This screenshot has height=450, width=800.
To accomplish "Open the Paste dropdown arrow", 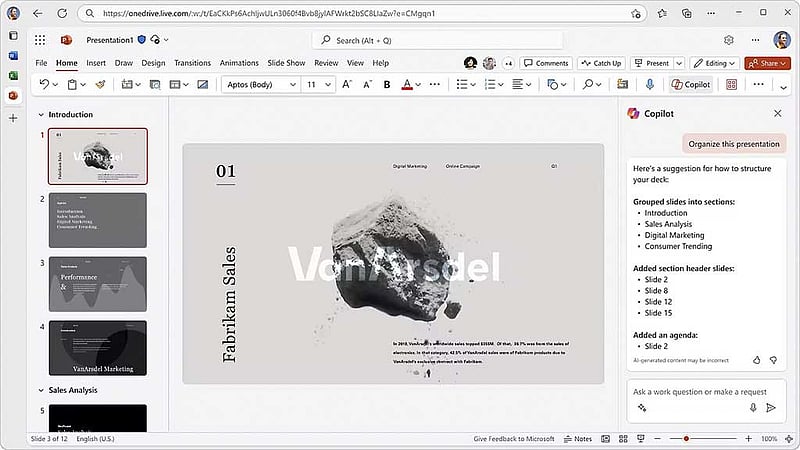I will (83, 85).
